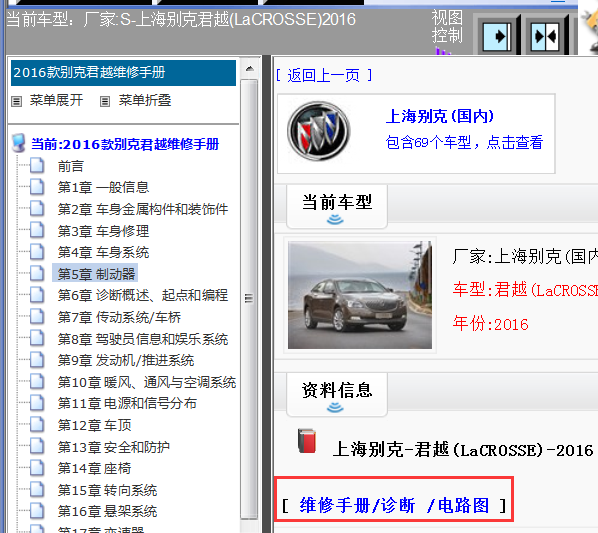Select the 当前车型 tab
Screen dimensions: 598x533
(337, 206)
